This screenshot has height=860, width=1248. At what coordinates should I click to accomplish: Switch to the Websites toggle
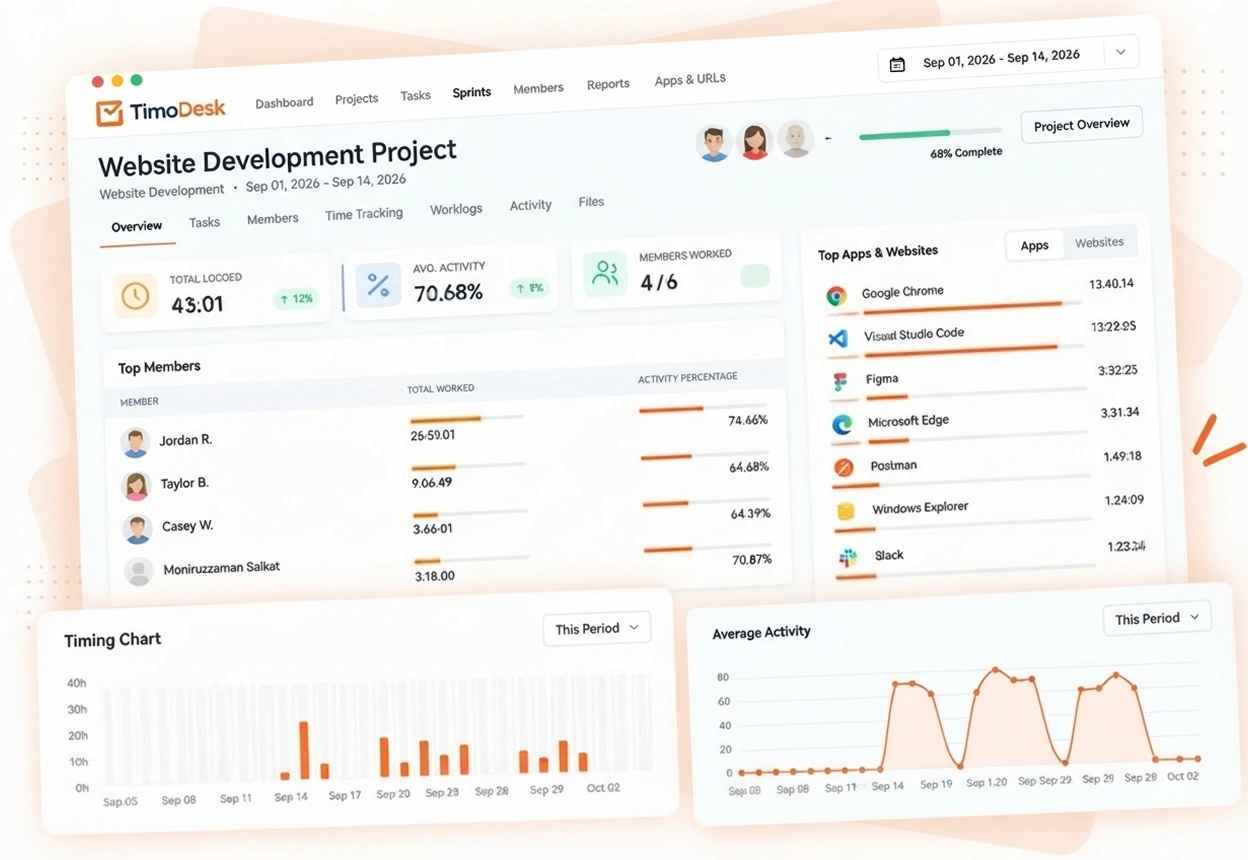point(1099,242)
